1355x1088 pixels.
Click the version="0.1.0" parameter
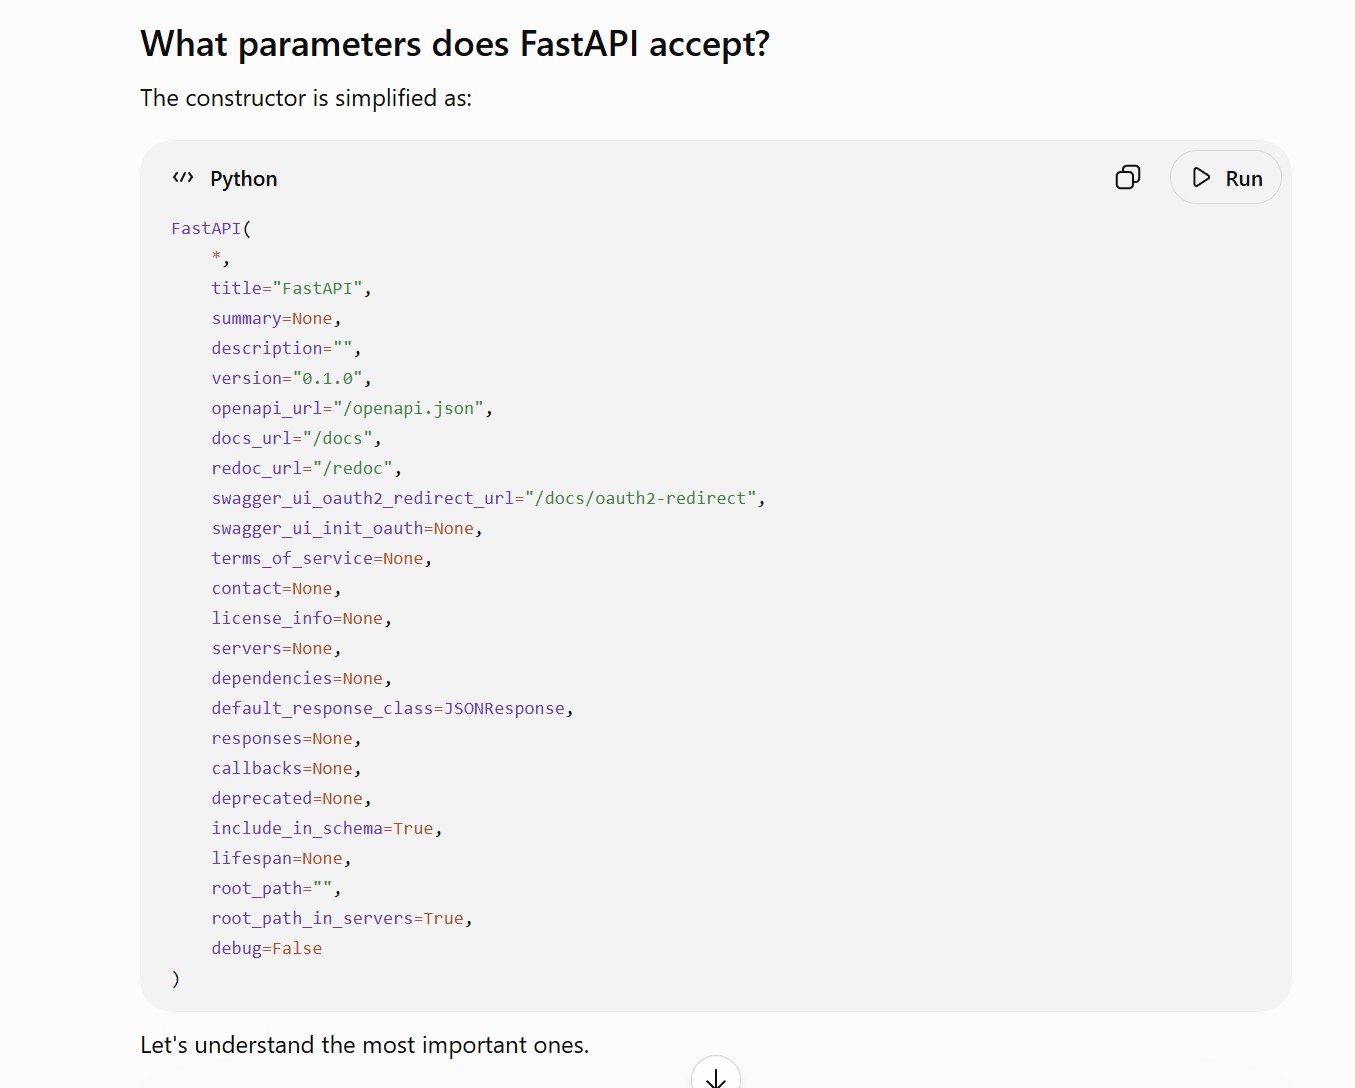(291, 378)
